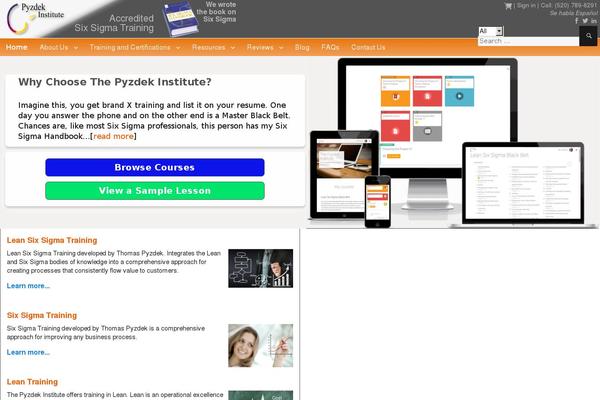
Task: Open the FAQs menu item
Action: click(330, 47)
